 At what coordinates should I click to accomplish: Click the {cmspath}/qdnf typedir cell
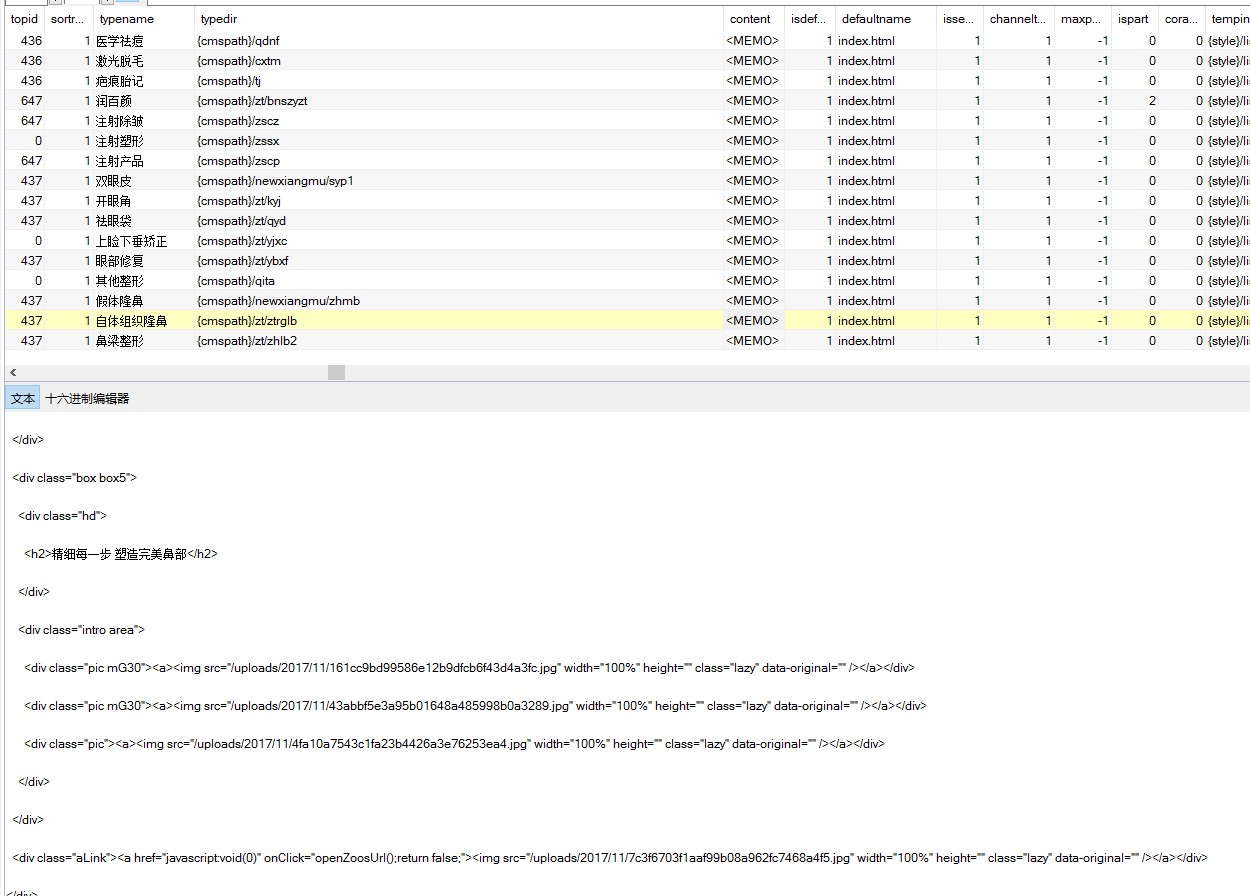point(458,41)
